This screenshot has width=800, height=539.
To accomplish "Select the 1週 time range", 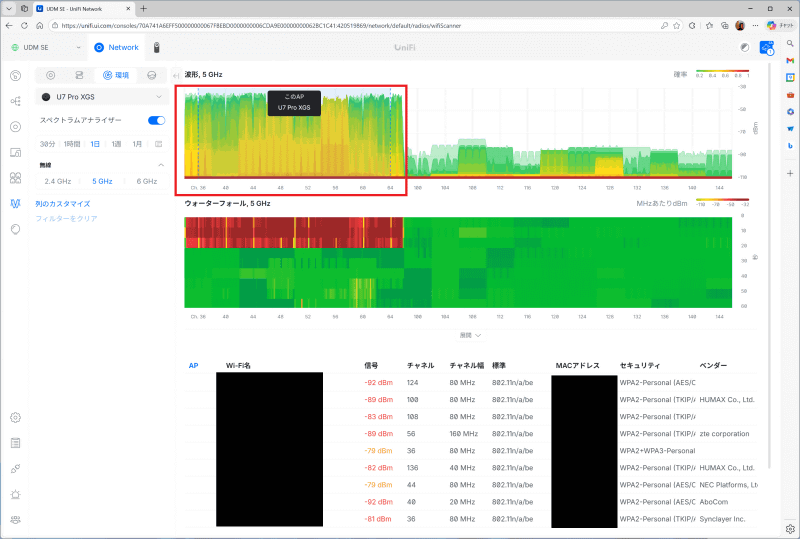I will click(x=116, y=144).
